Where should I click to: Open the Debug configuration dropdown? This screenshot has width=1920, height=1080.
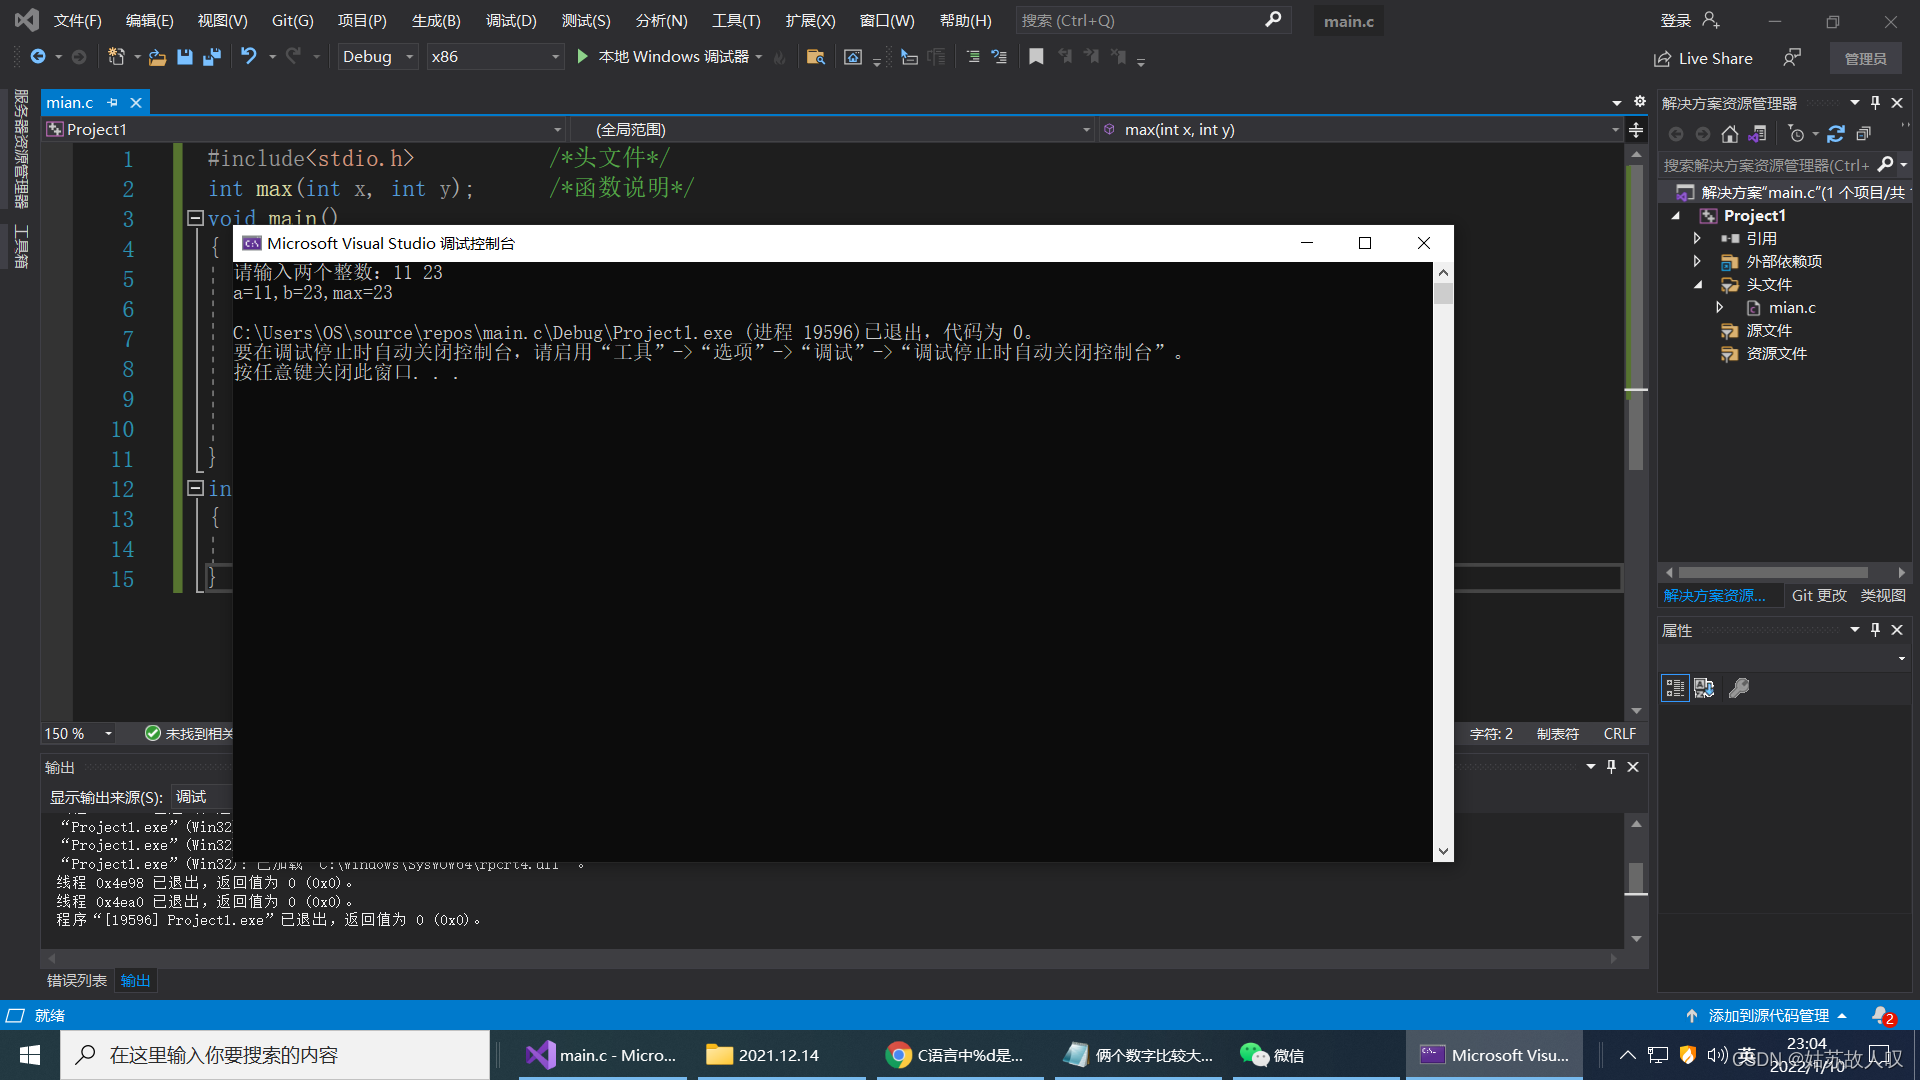click(x=378, y=57)
